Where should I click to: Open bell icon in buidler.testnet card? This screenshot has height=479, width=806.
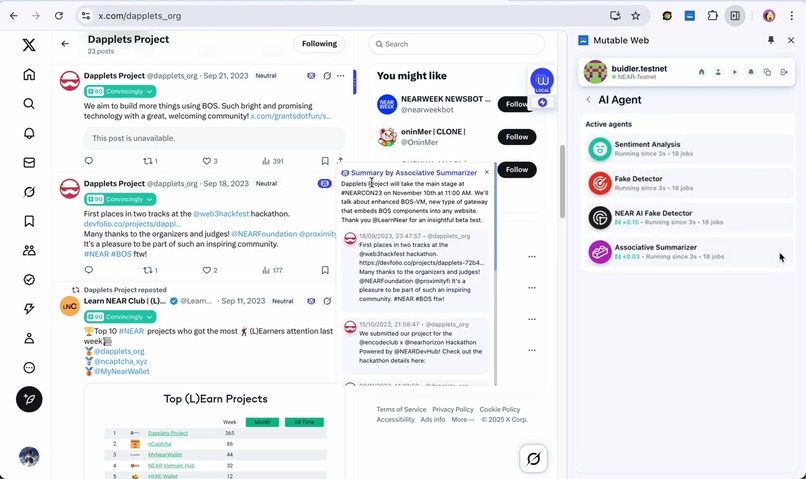point(751,72)
